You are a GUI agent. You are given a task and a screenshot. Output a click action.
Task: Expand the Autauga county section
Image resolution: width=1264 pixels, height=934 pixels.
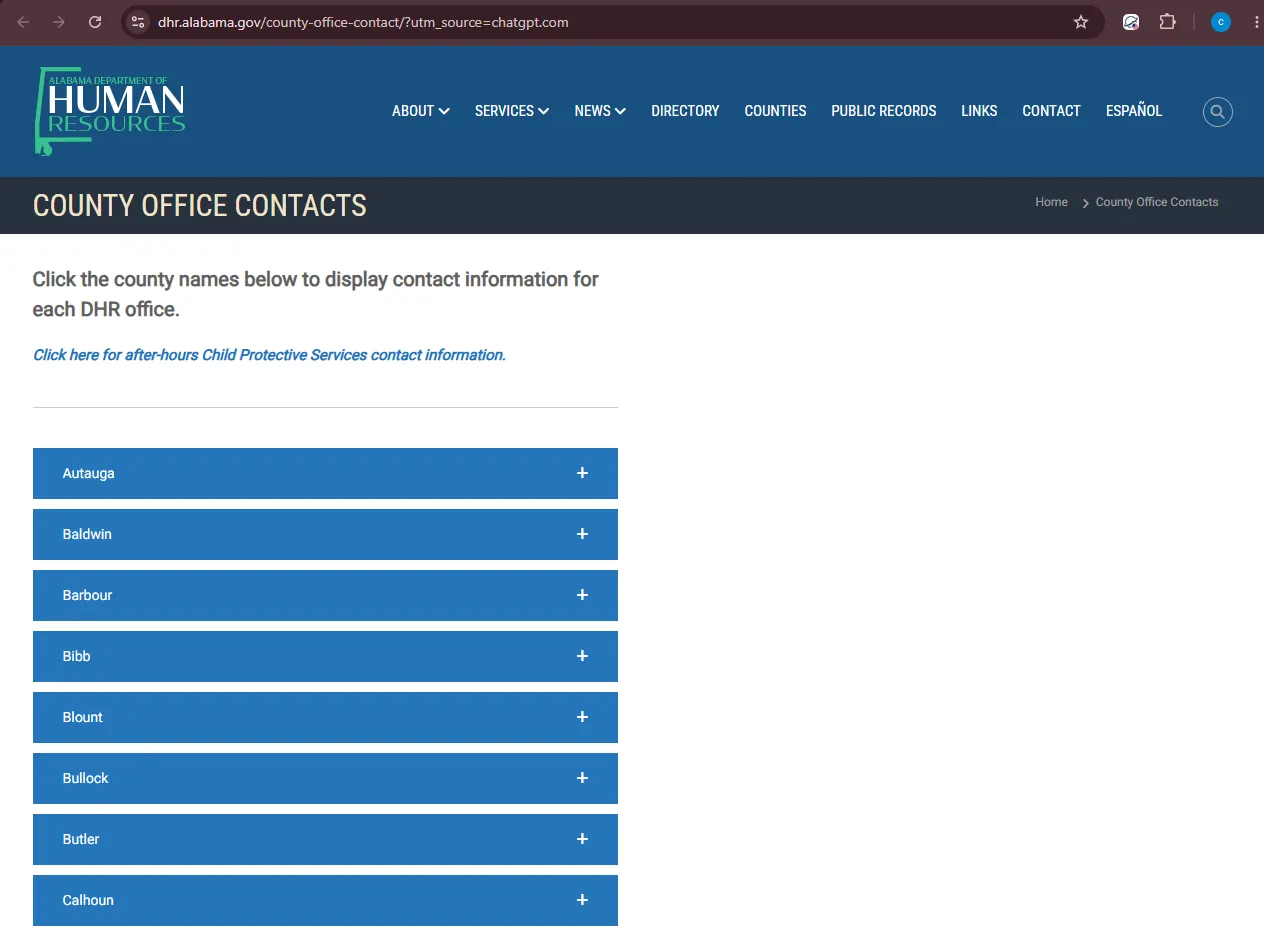(325, 473)
